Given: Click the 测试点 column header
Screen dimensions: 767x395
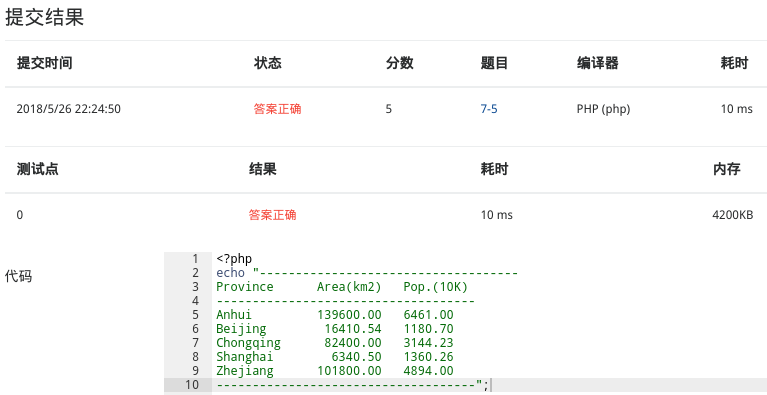Looking at the screenshot, I should click(37, 169).
